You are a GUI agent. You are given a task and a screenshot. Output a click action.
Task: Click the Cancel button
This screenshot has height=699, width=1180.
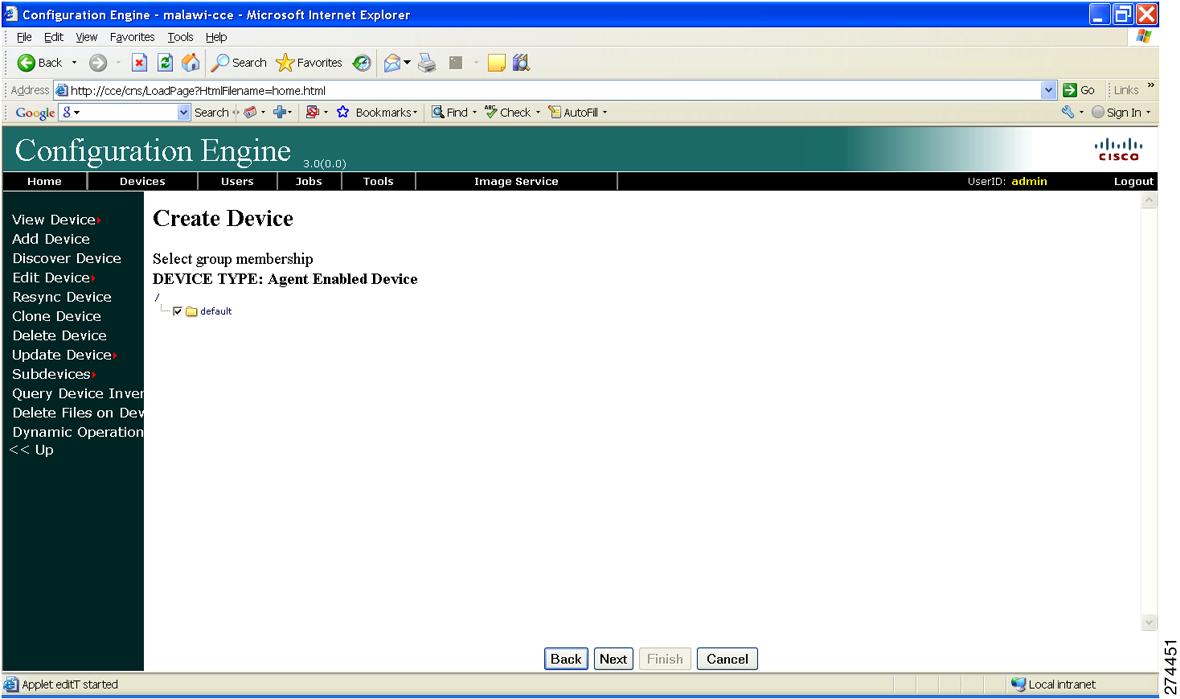click(x=727, y=659)
